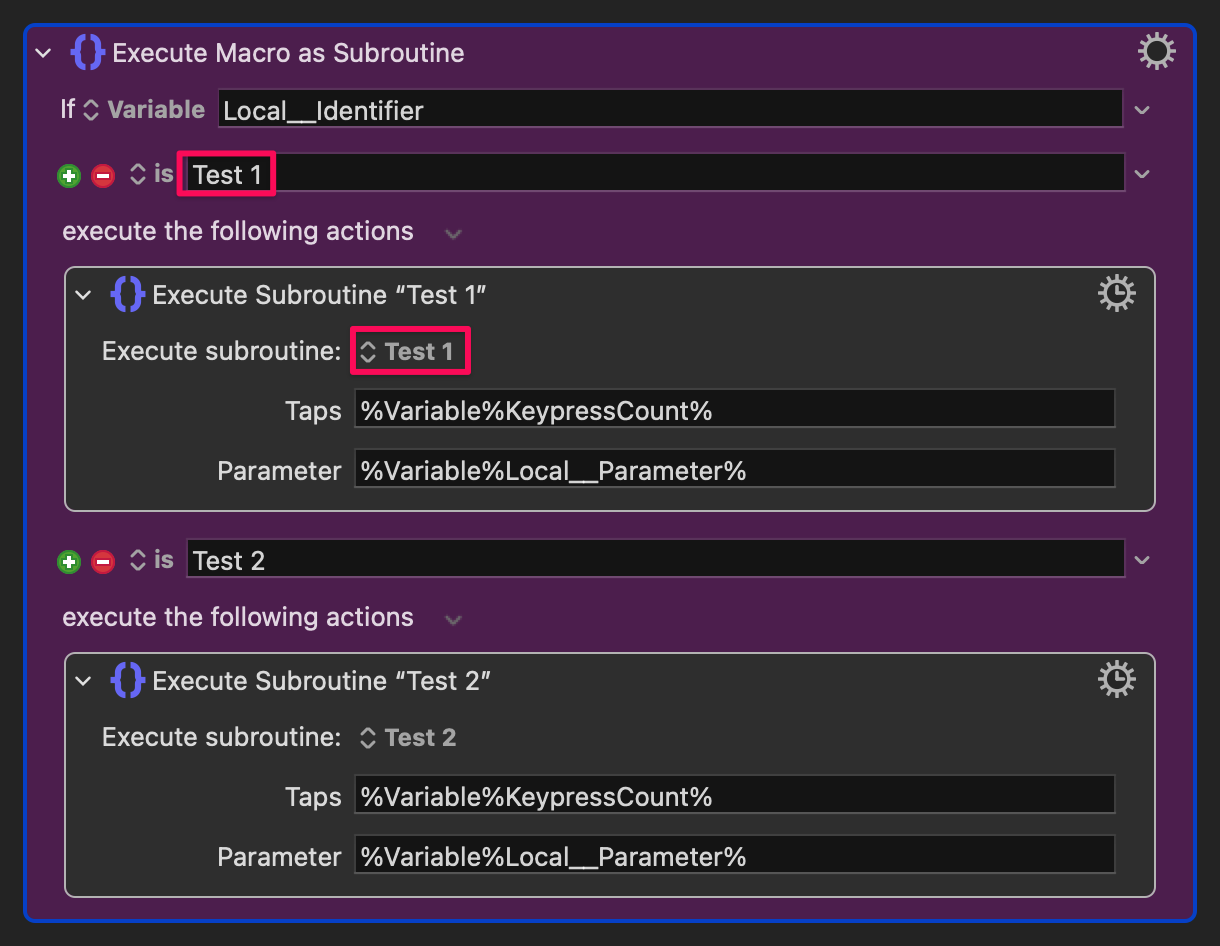Screen dimensions: 1220x946
Task: Open the 'is' comparison popup for Test 2
Action: (x=152, y=561)
